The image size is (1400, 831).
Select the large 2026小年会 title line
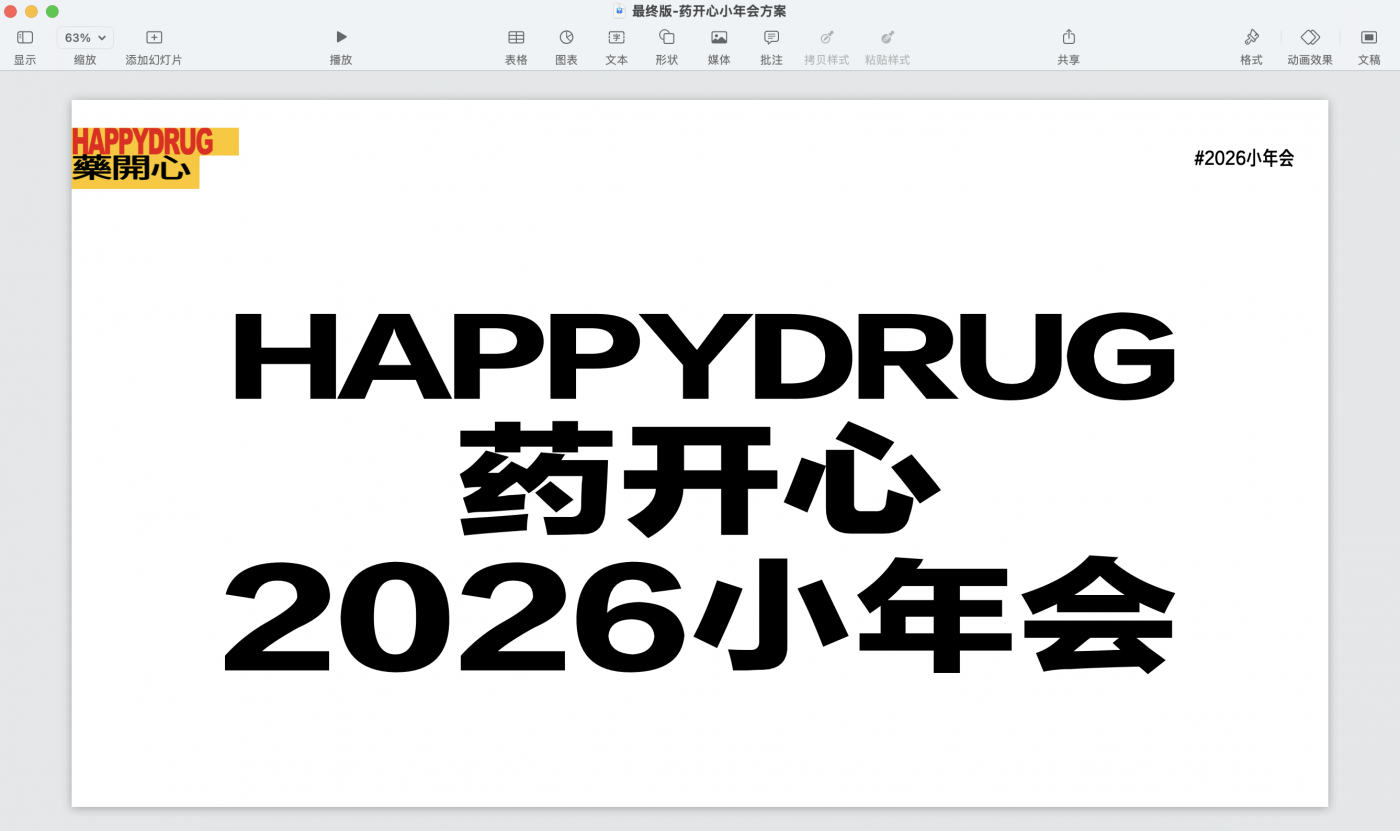coord(698,615)
